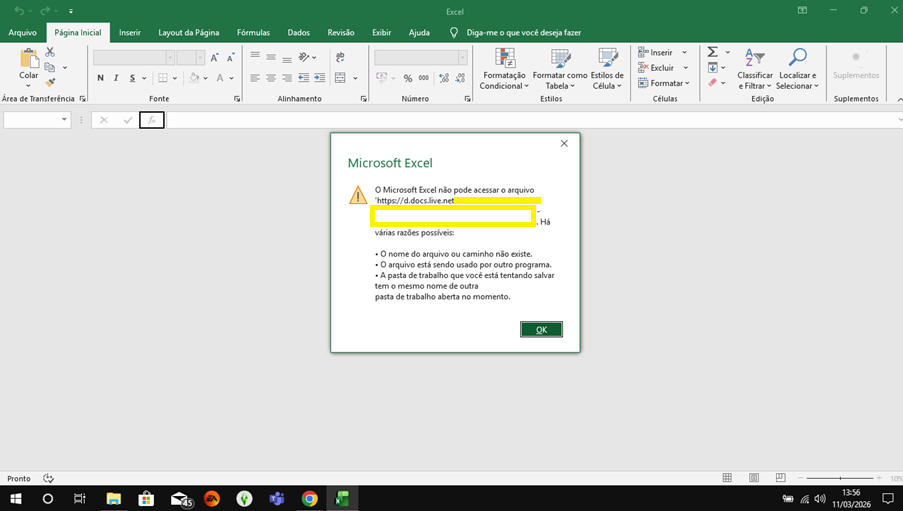Click OK in the Microsoft Excel dialog
This screenshot has width=903, height=511.
tap(541, 330)
